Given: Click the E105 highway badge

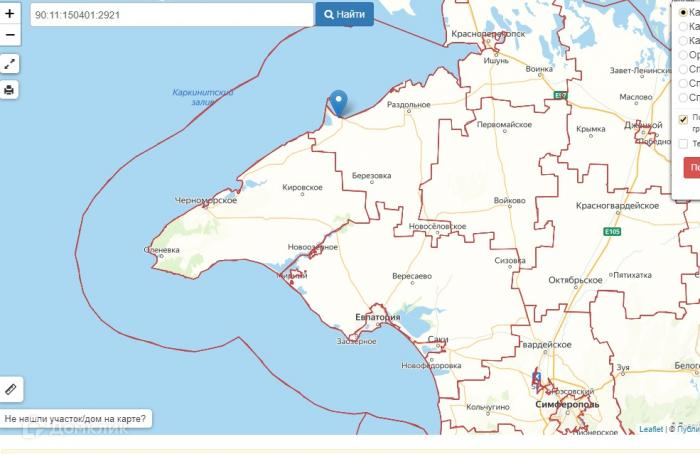Looking at the screenshot, I should coord(612,231).
